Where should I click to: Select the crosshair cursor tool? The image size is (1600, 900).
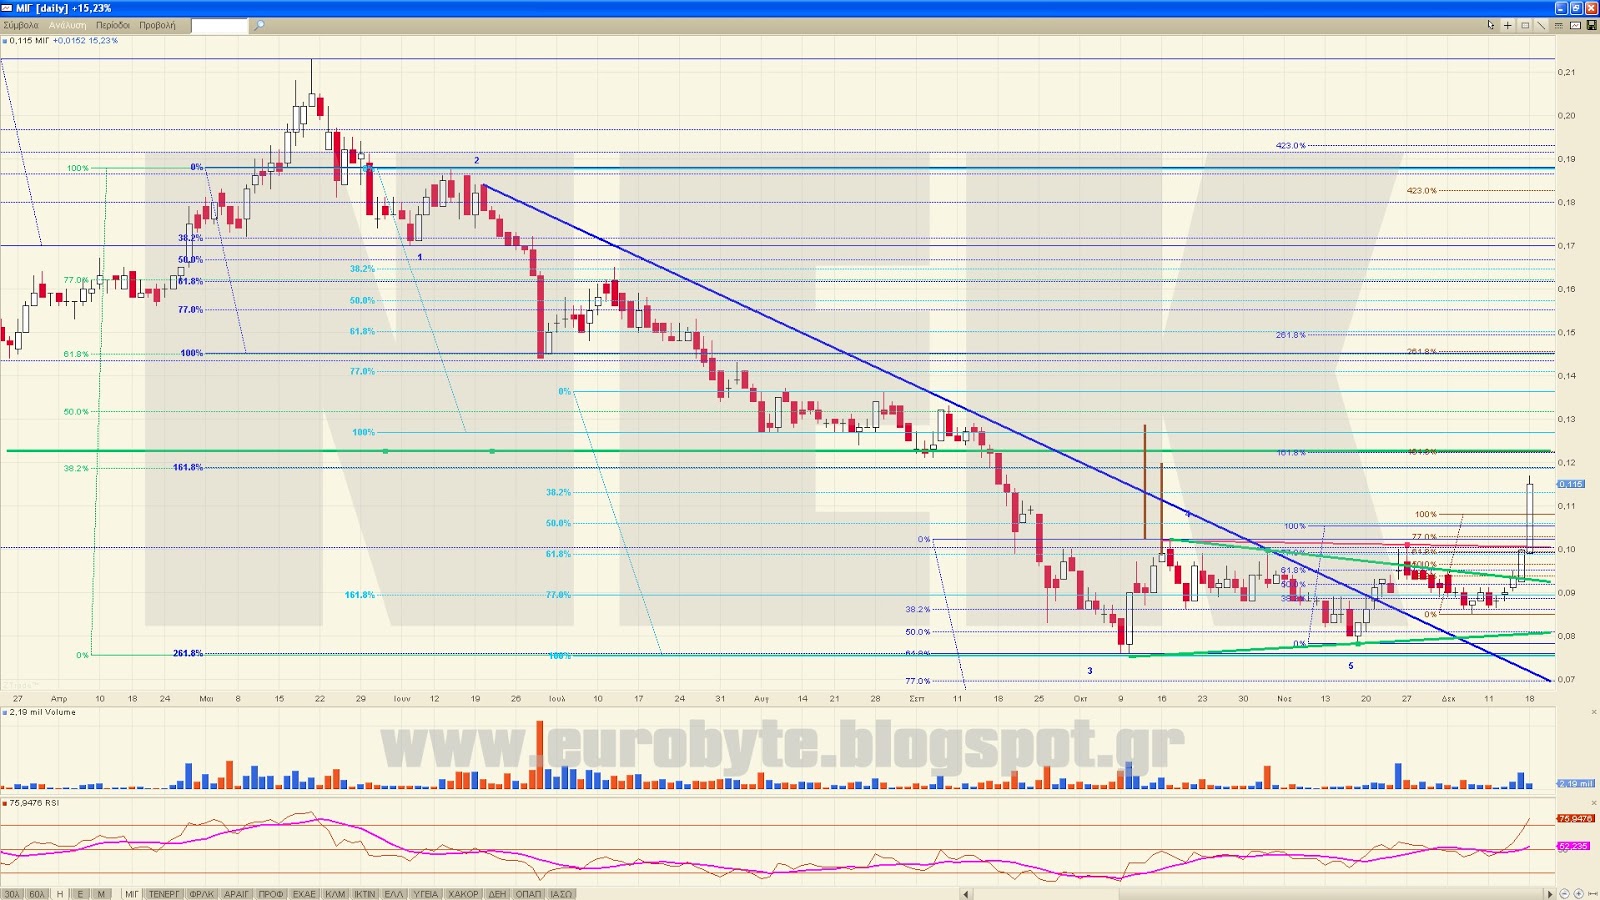(1508, 25)
